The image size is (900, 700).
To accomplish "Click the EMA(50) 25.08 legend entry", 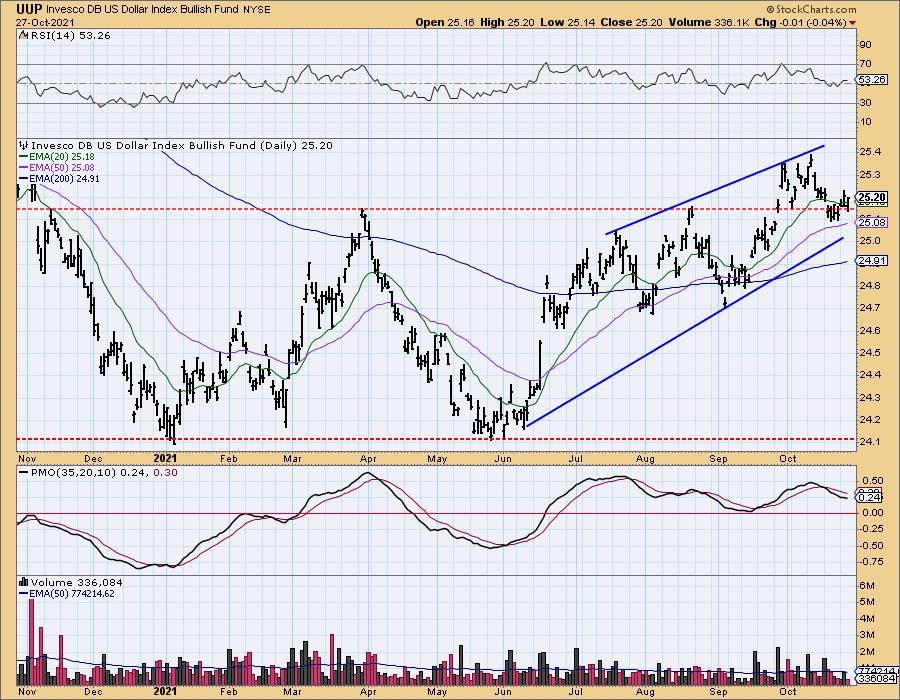I will coord(57,168).
